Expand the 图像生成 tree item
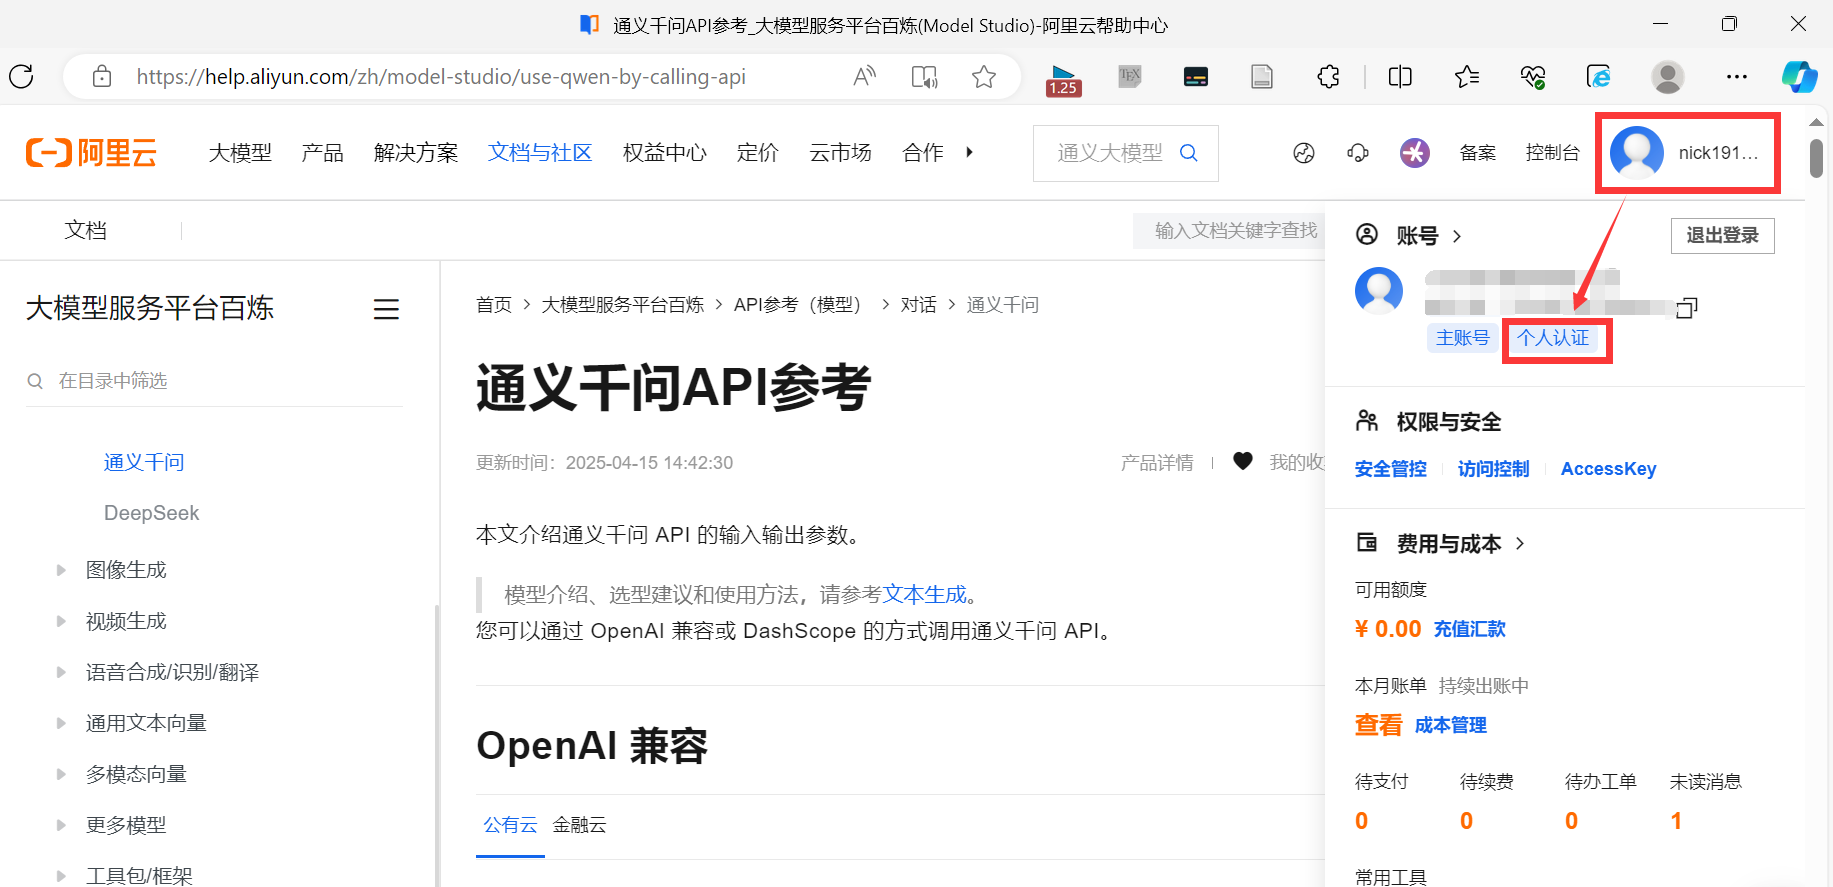This screenshot has height=887, width=1833. [61, 570]
